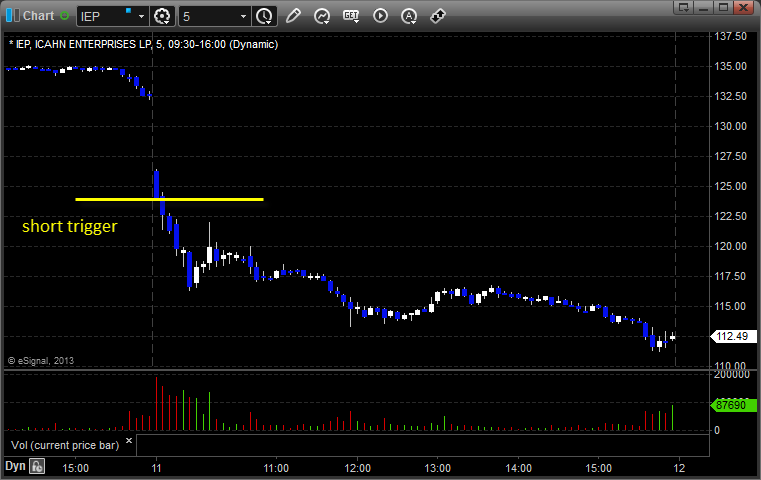Click the green volume value marker 87690
Image resolution: width=761 pixels, height=480 pixels.
click(x=733, y=405)
